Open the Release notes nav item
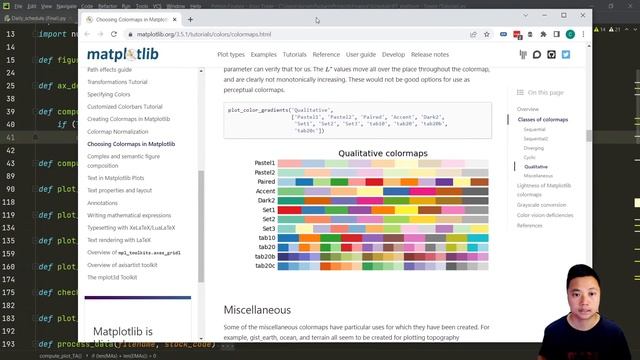Image resolution: width=640 pixels, height=360 pixels. pyautogui.click(x=430, y=54)
